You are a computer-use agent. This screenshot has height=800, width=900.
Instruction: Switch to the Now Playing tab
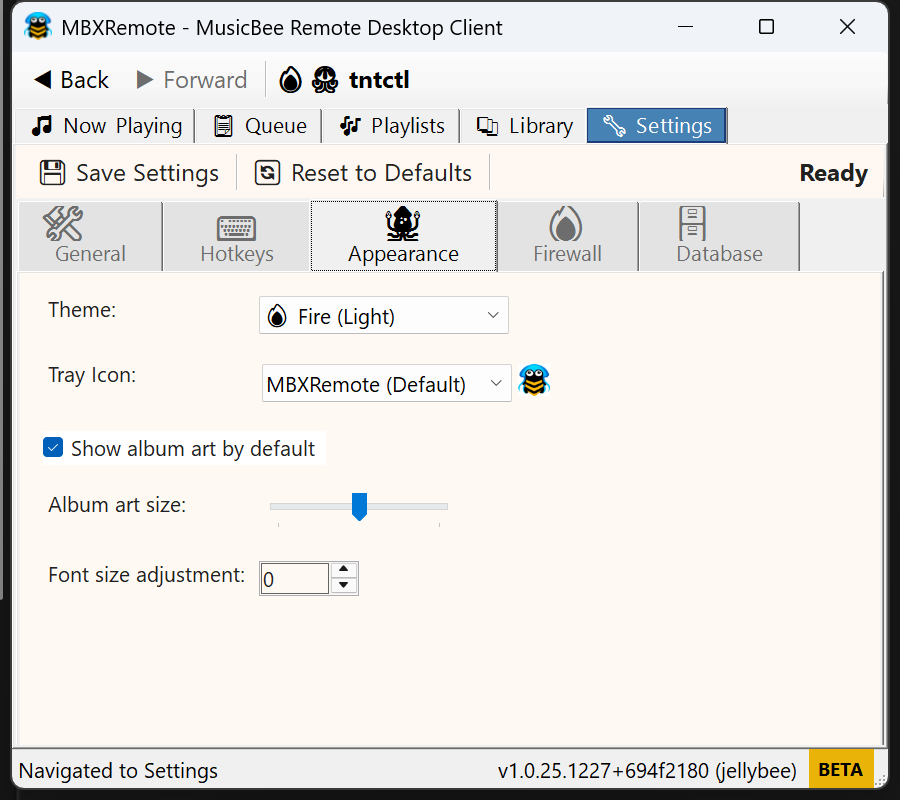(106, 126)
